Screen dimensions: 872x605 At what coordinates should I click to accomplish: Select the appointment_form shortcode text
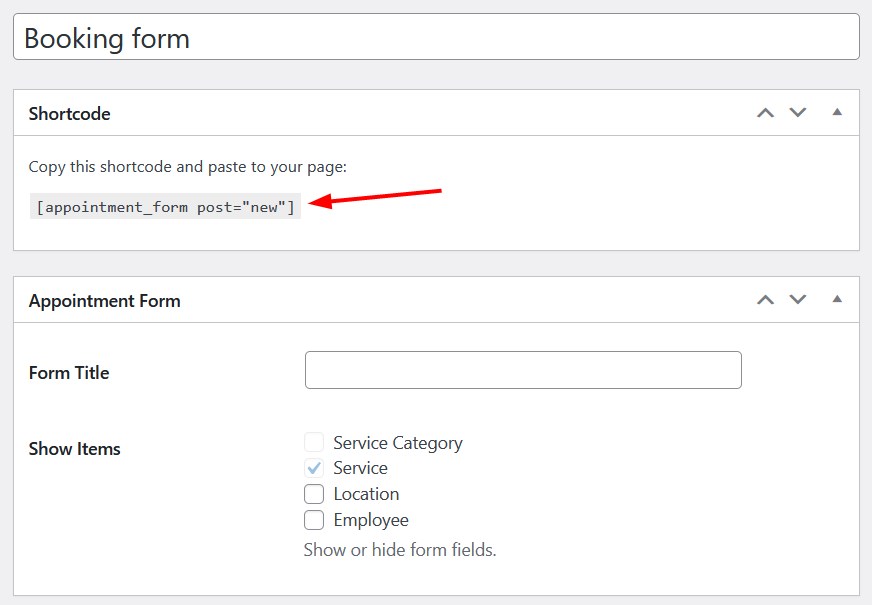[x=165, y=207]
